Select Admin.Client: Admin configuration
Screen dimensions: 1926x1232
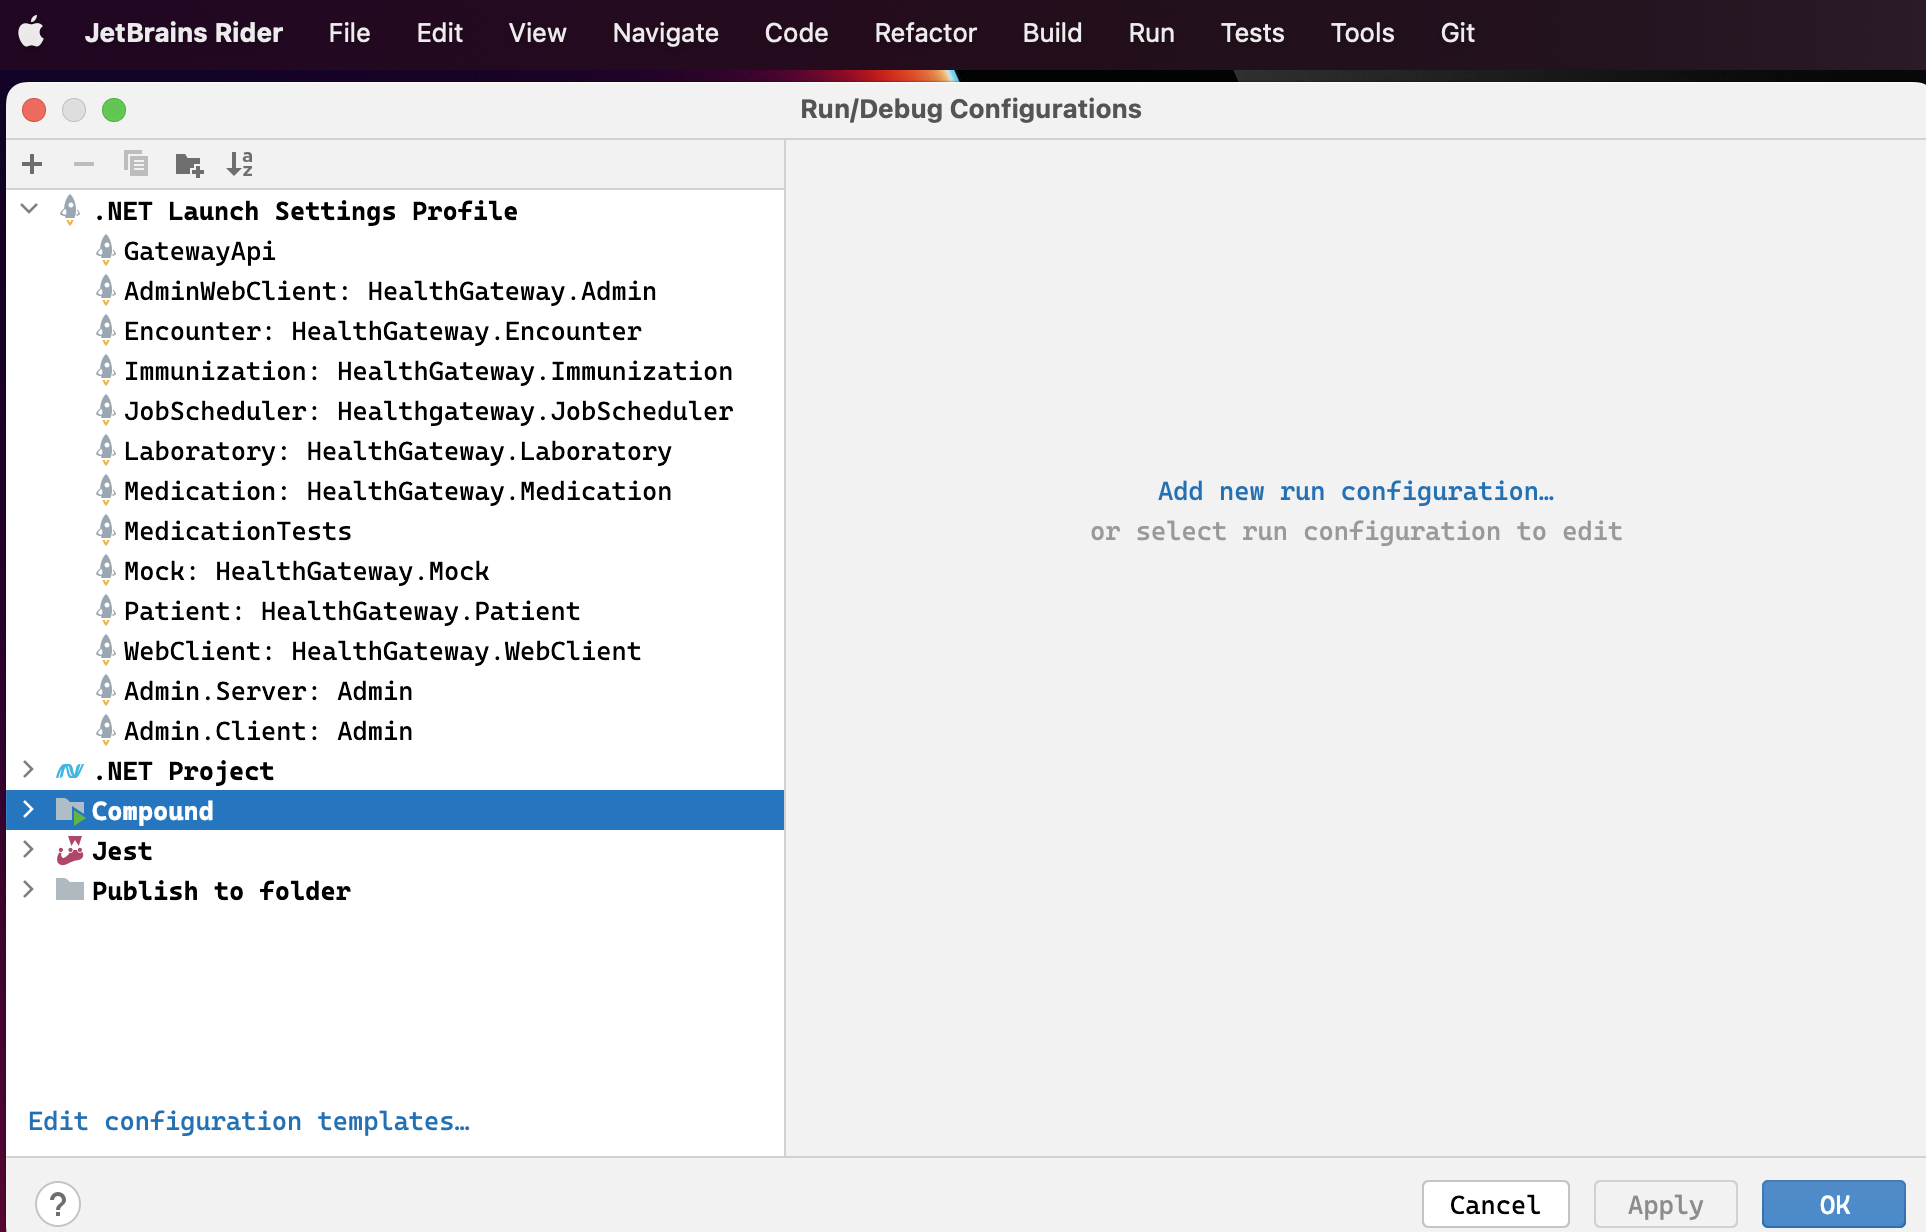(x=395, y=731)
